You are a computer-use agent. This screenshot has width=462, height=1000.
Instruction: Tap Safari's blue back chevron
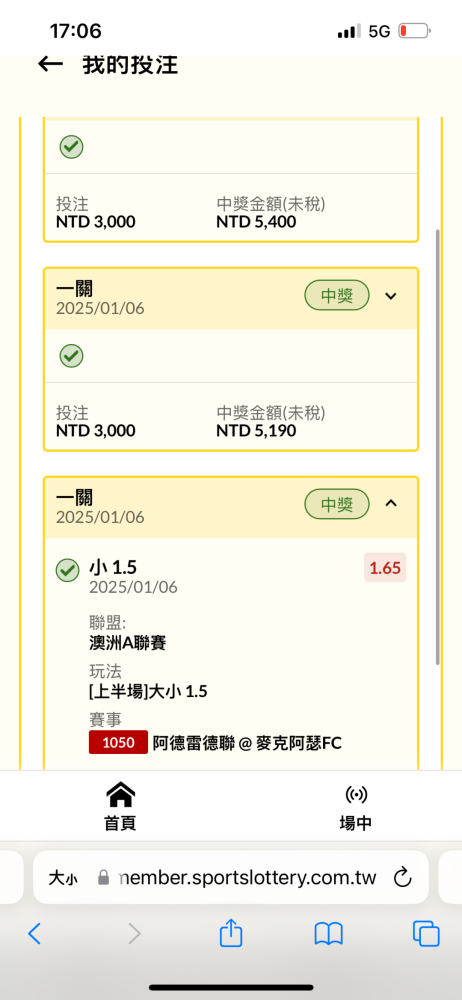click(x=34, y=934)
